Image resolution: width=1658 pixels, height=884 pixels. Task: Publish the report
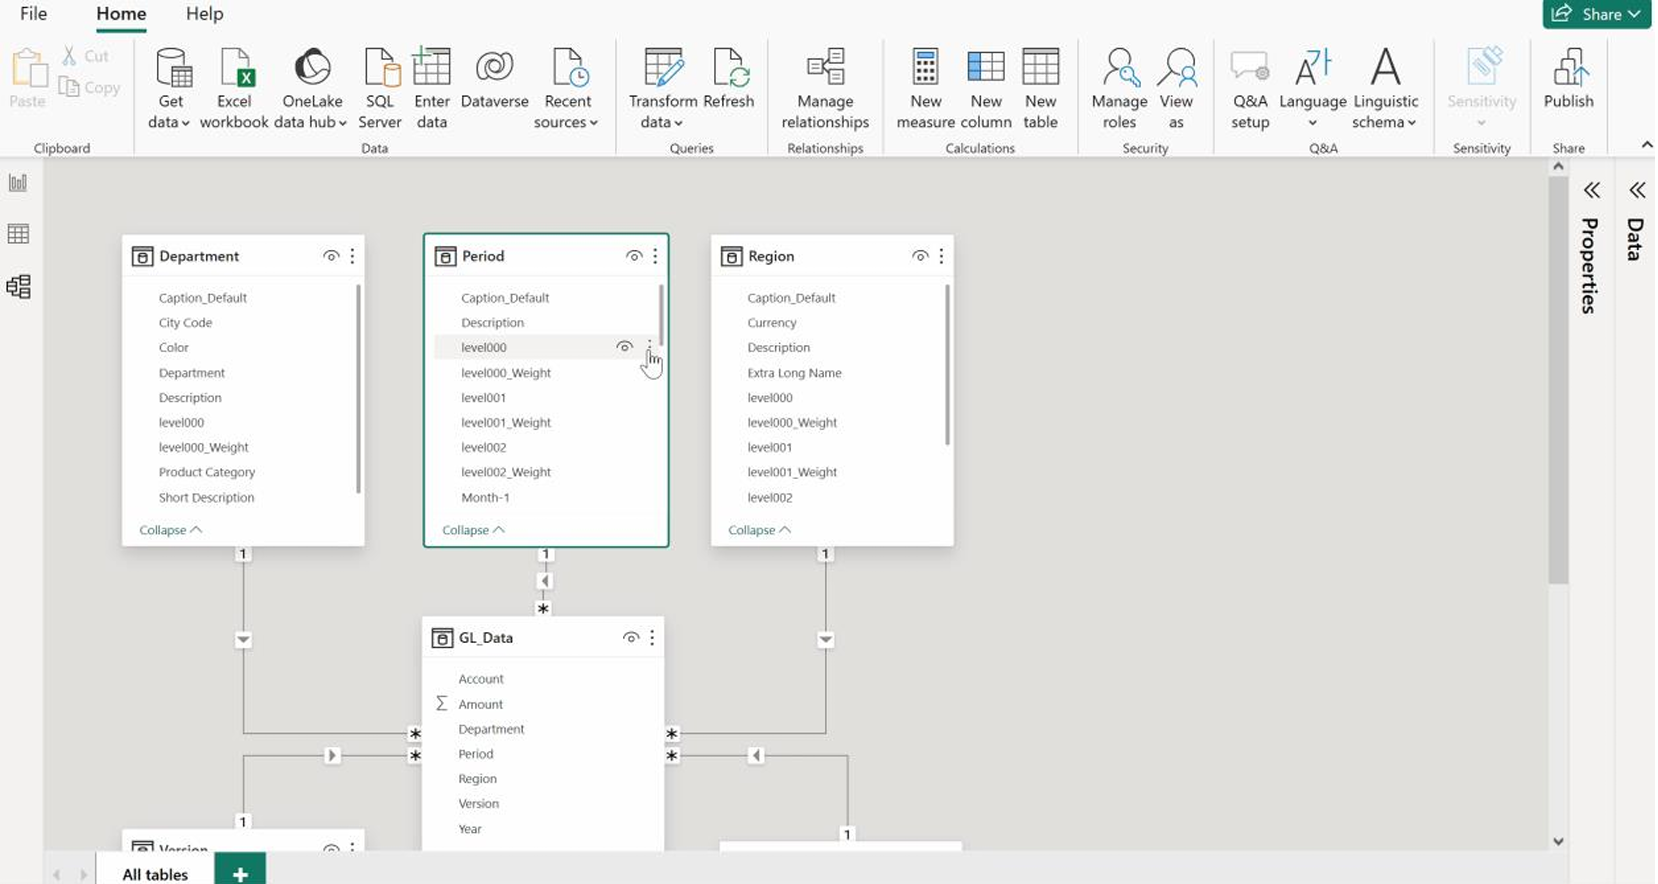pyautogui.click(x=1568, y=80)
